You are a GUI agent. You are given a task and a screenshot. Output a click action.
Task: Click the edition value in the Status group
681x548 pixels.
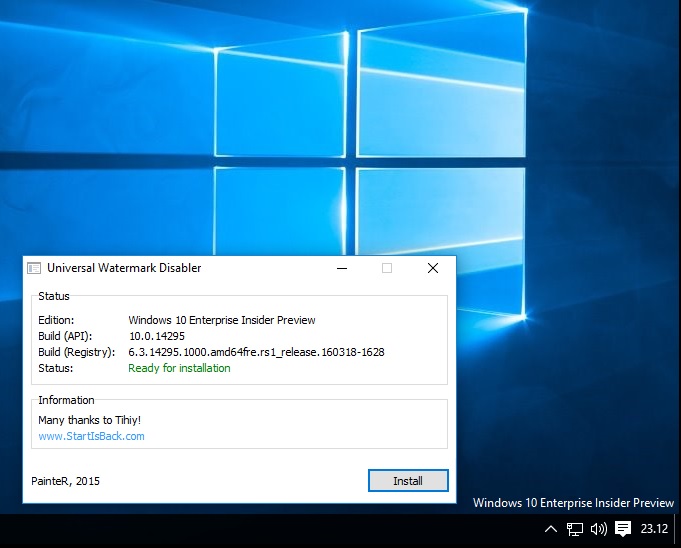click(221, 320)
